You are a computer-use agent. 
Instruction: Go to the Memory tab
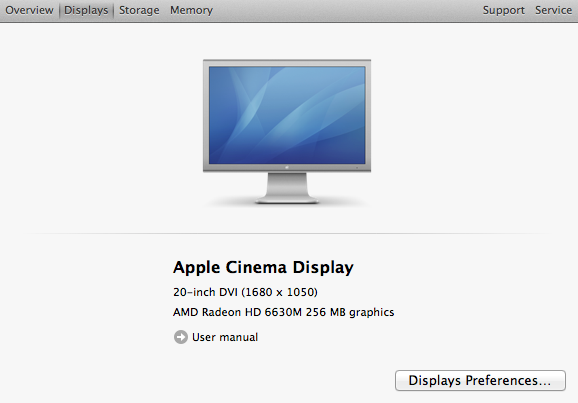coord(191,10)
